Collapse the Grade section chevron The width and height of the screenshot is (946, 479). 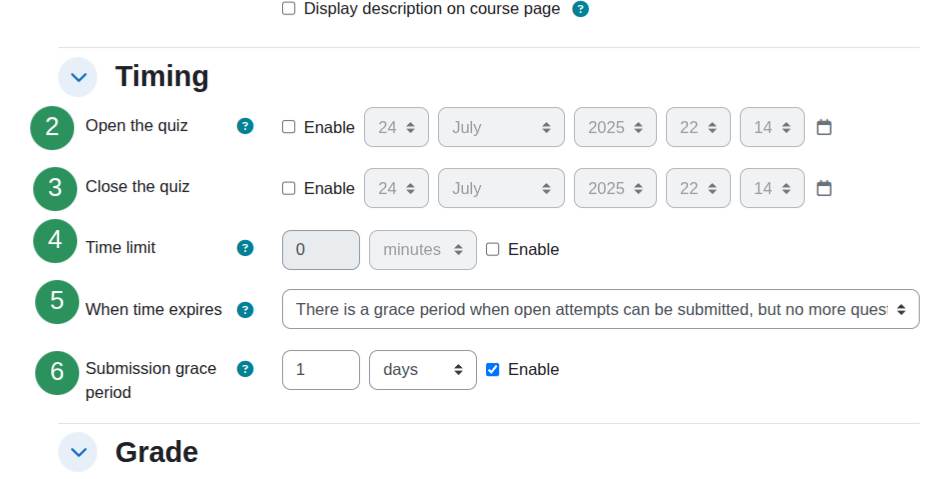click(78, 452)
